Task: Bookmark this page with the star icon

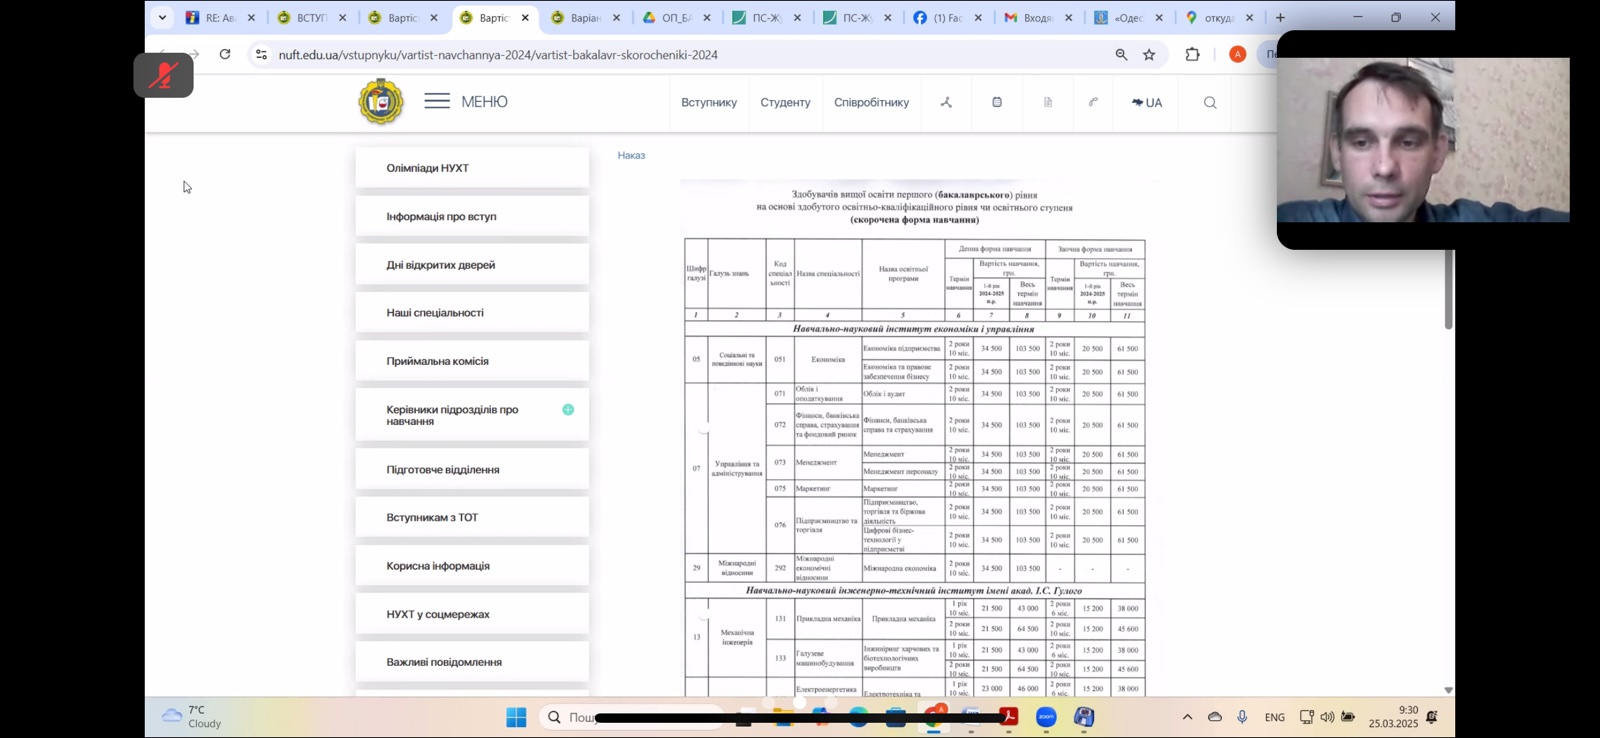Action: pyautogui.click(x=1149, y=55)
